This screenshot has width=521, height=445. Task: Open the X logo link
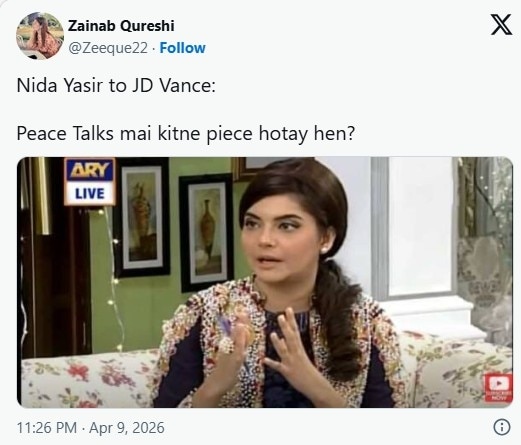(x=501, y=25)
